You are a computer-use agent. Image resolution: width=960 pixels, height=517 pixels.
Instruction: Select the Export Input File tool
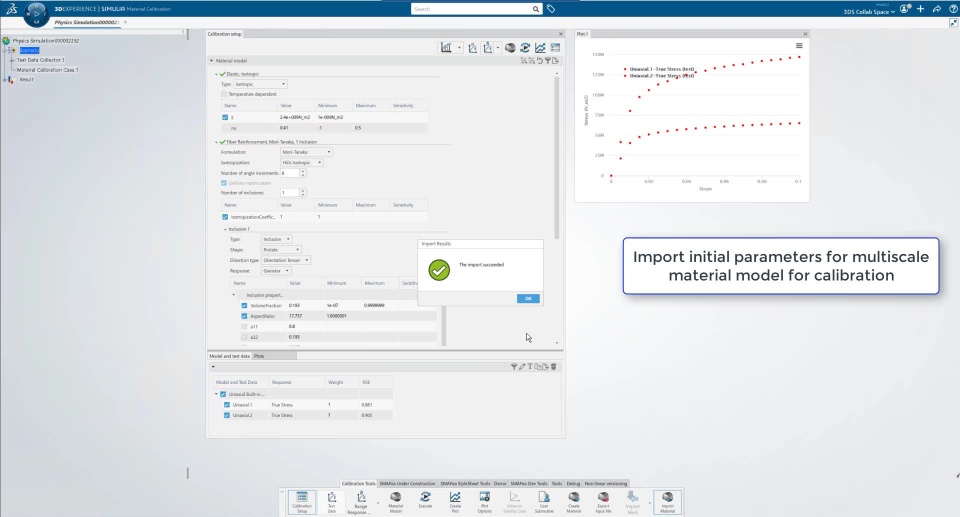603,502
